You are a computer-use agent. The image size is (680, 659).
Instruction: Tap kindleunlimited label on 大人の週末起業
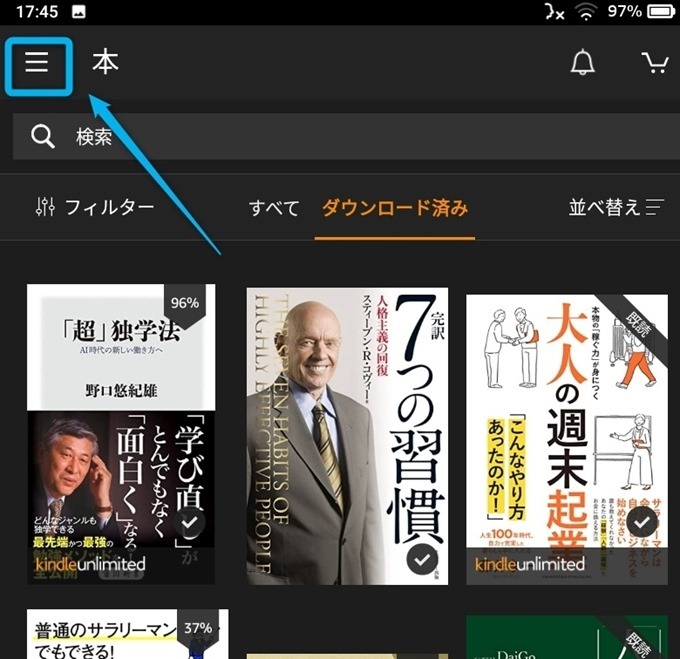(x=530, y=564)
